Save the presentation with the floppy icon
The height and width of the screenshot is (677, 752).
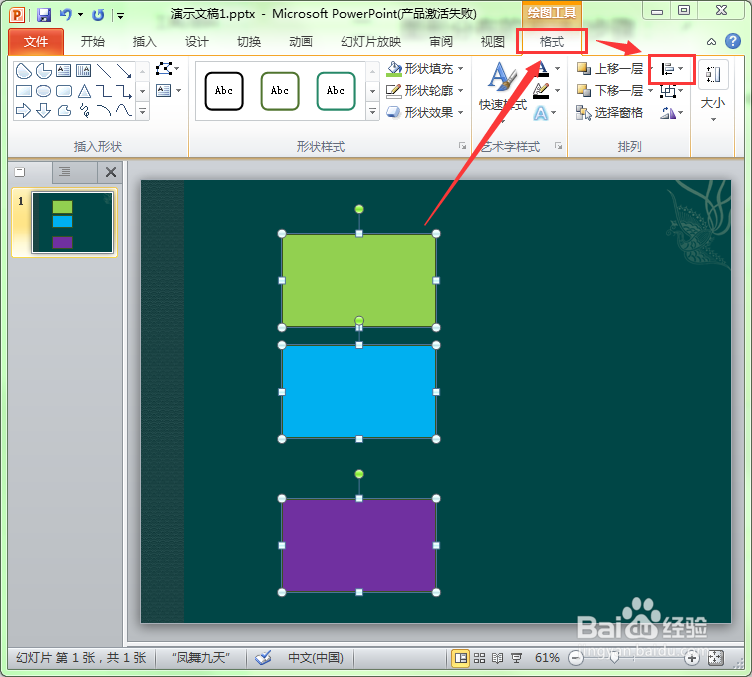click(x=44, y=14)
